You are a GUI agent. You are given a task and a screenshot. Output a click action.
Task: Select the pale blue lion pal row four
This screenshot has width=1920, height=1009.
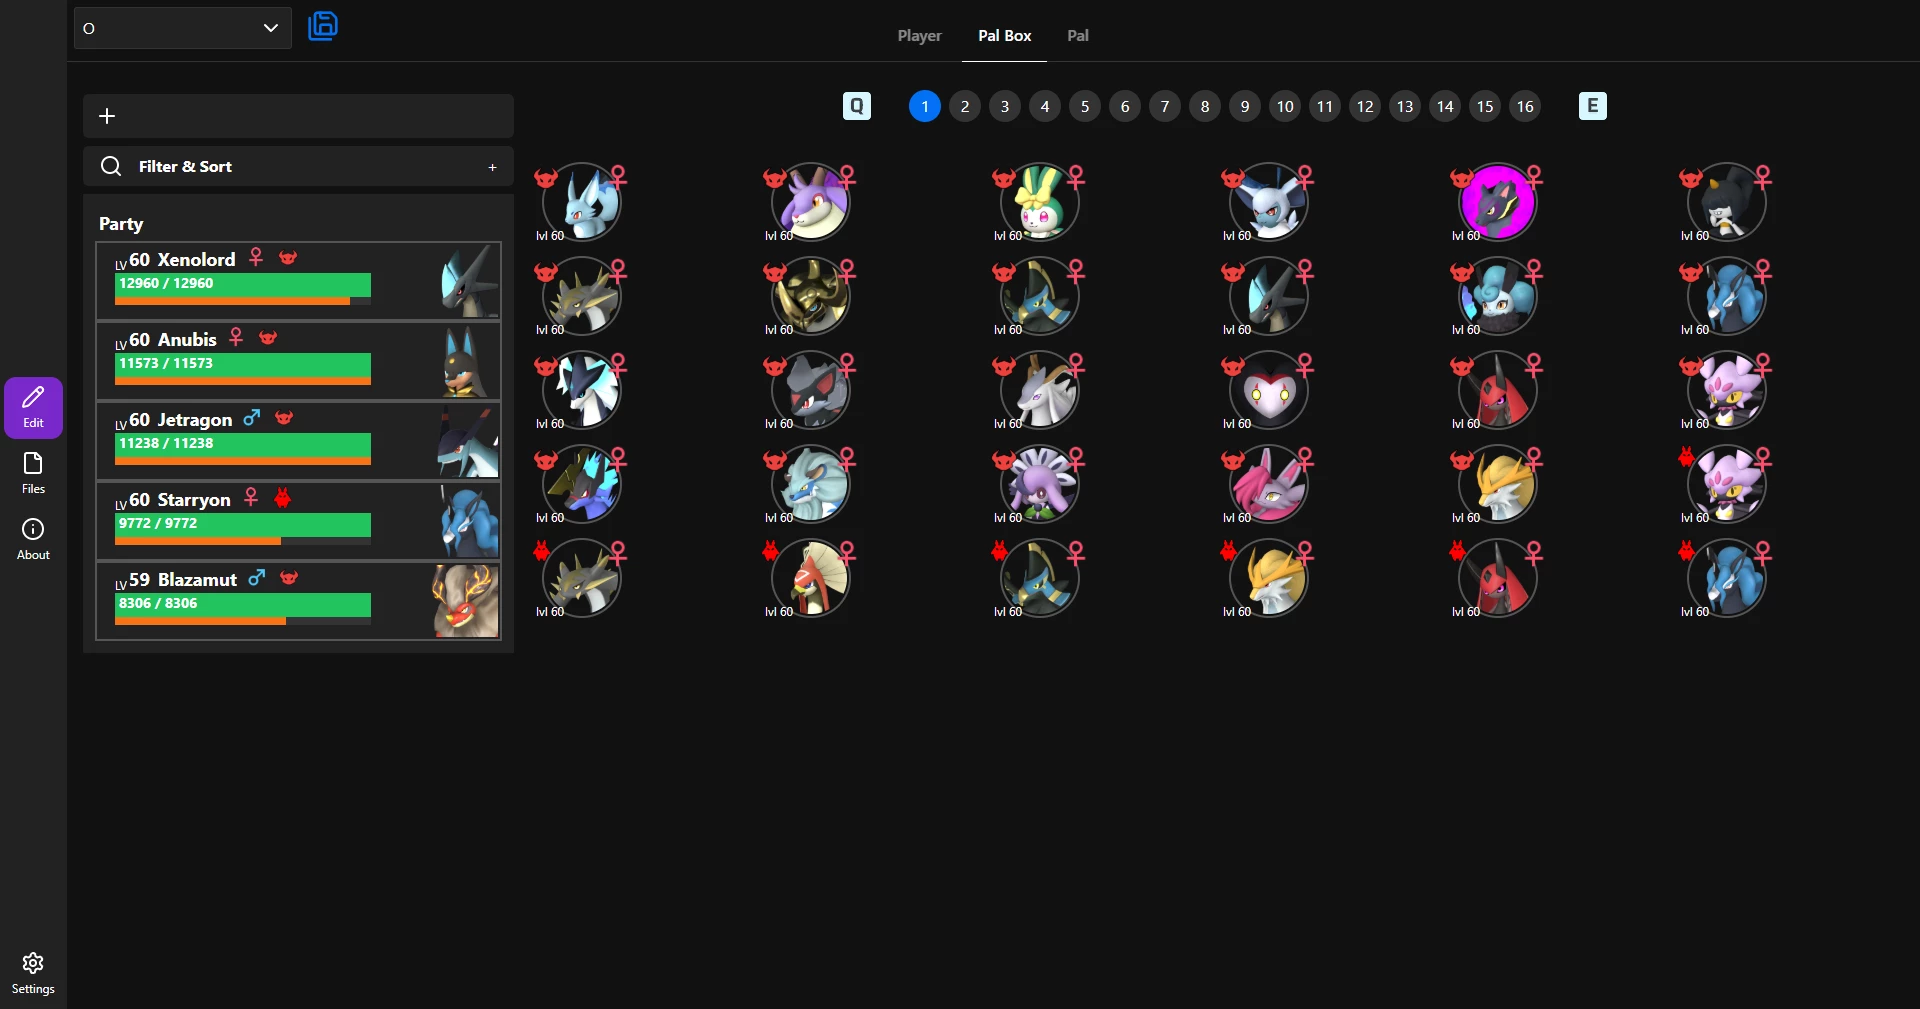tap(810, 484)
